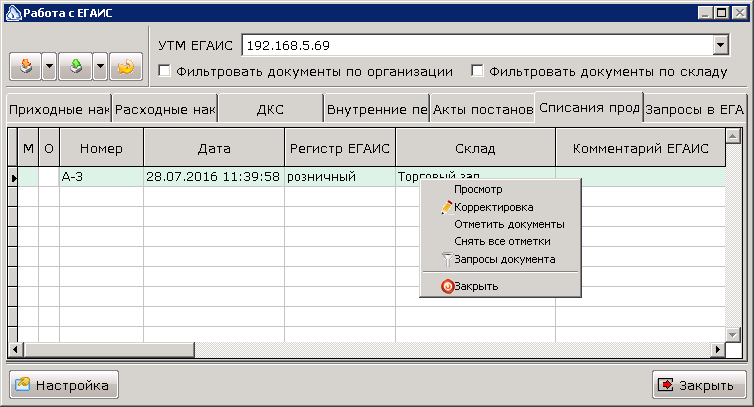Click the Комментарий ЕГАИС column header
This screenshot has height=407, width=754.
[x=641, y=149]
